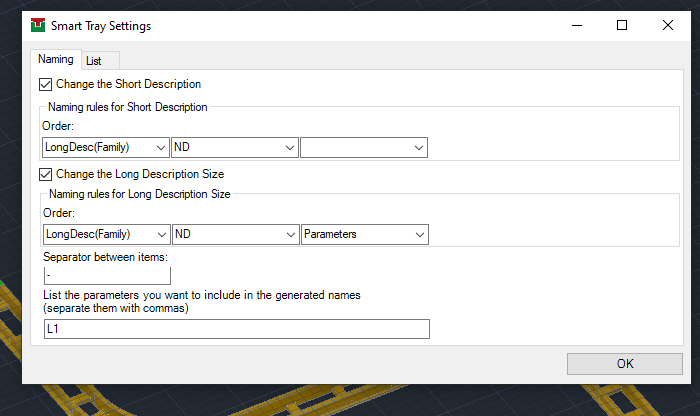700x416 pixels.
Task: Click the parameters list field containing L1
Action: [237, 329]
